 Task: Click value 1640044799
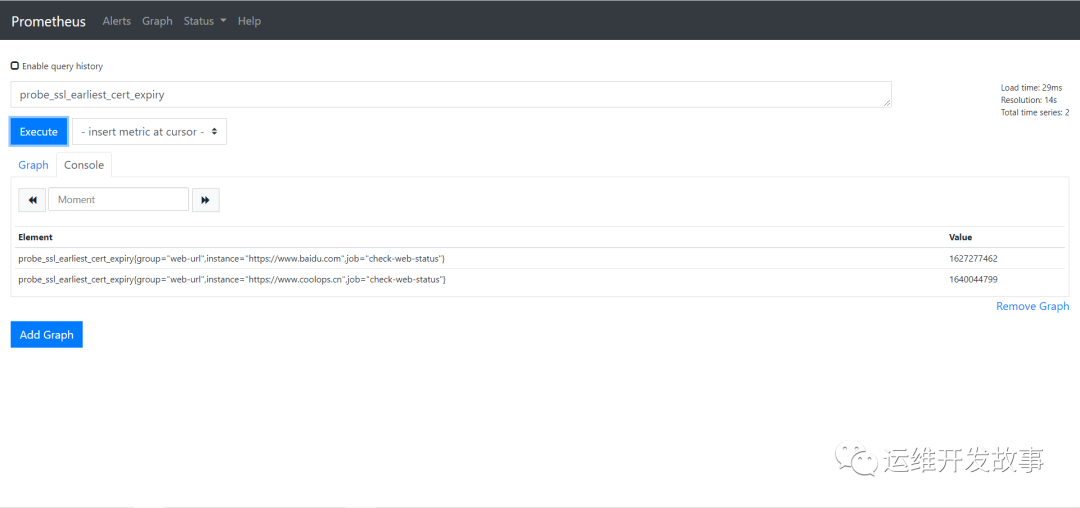tap(973, 279)
